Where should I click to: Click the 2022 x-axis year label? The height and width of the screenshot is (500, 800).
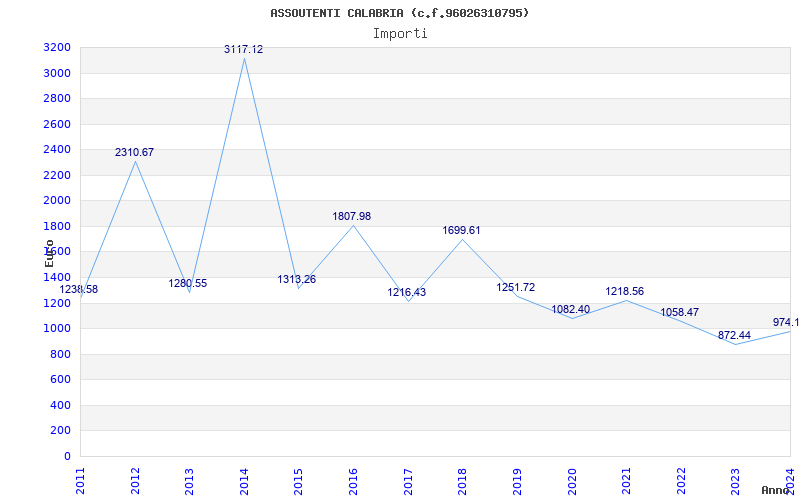pyautogui.click(x=681, y=481)
